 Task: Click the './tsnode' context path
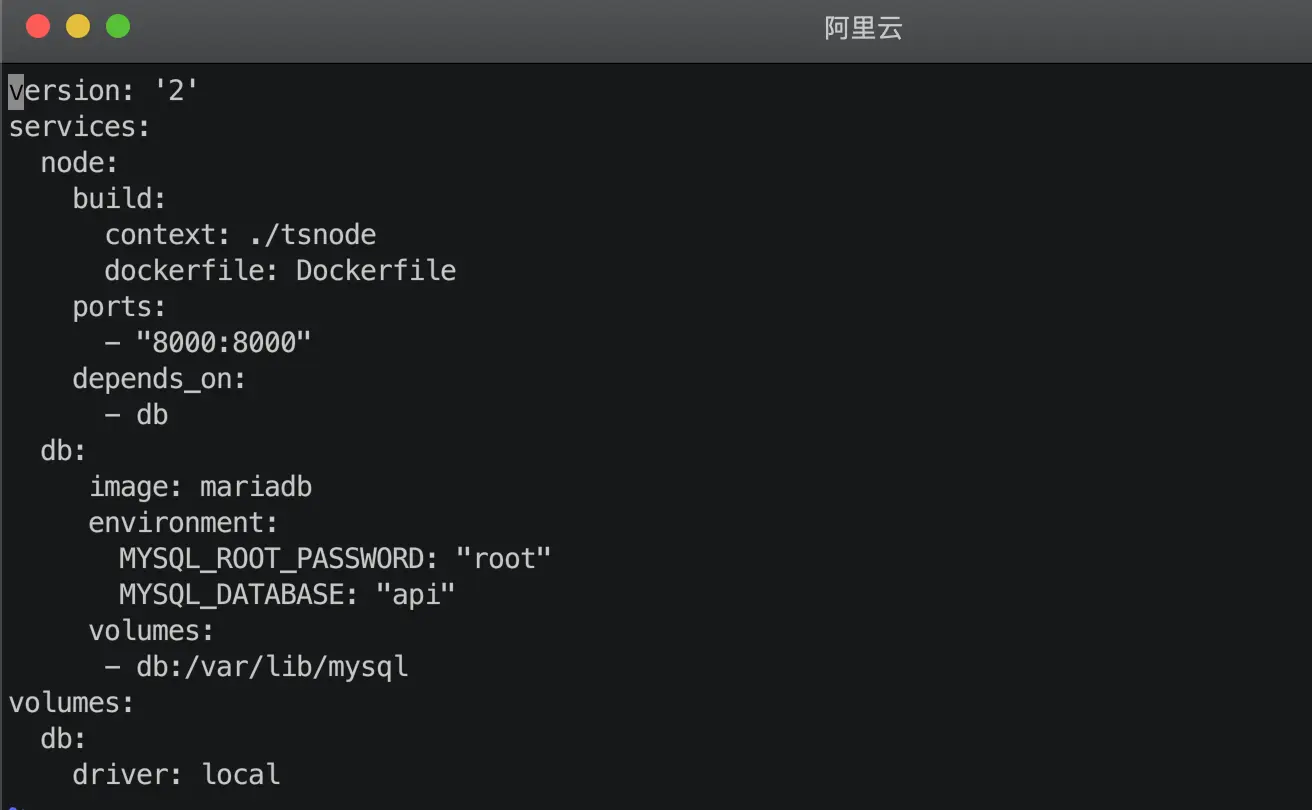coord(313,235)
